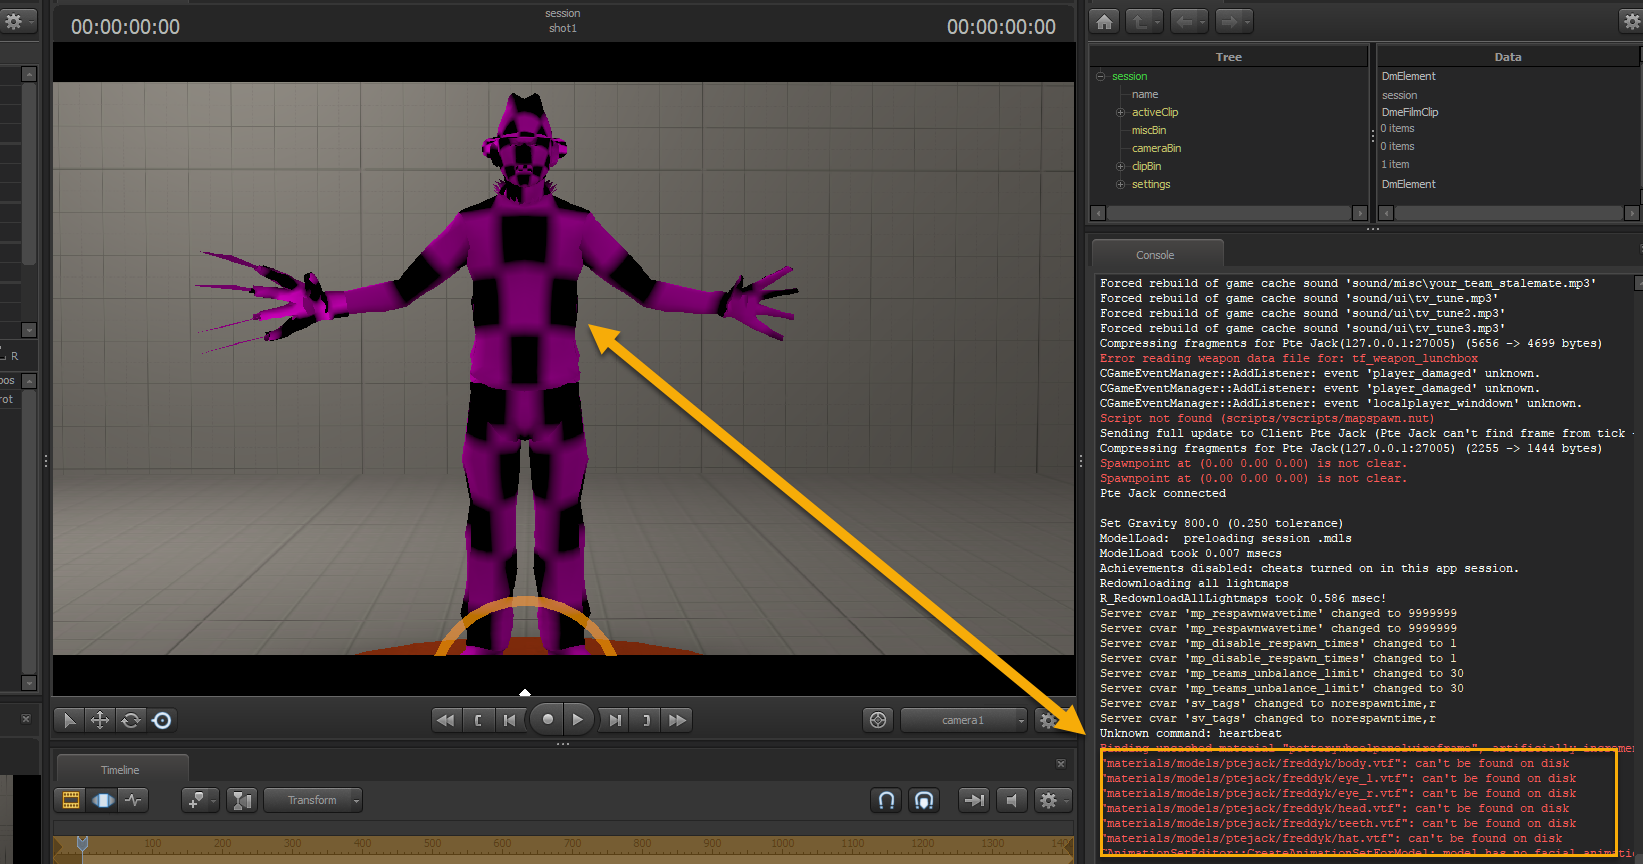Mute audio with the speaker button
Viewport: 1643px width, 864px height.
(1011, 800)
